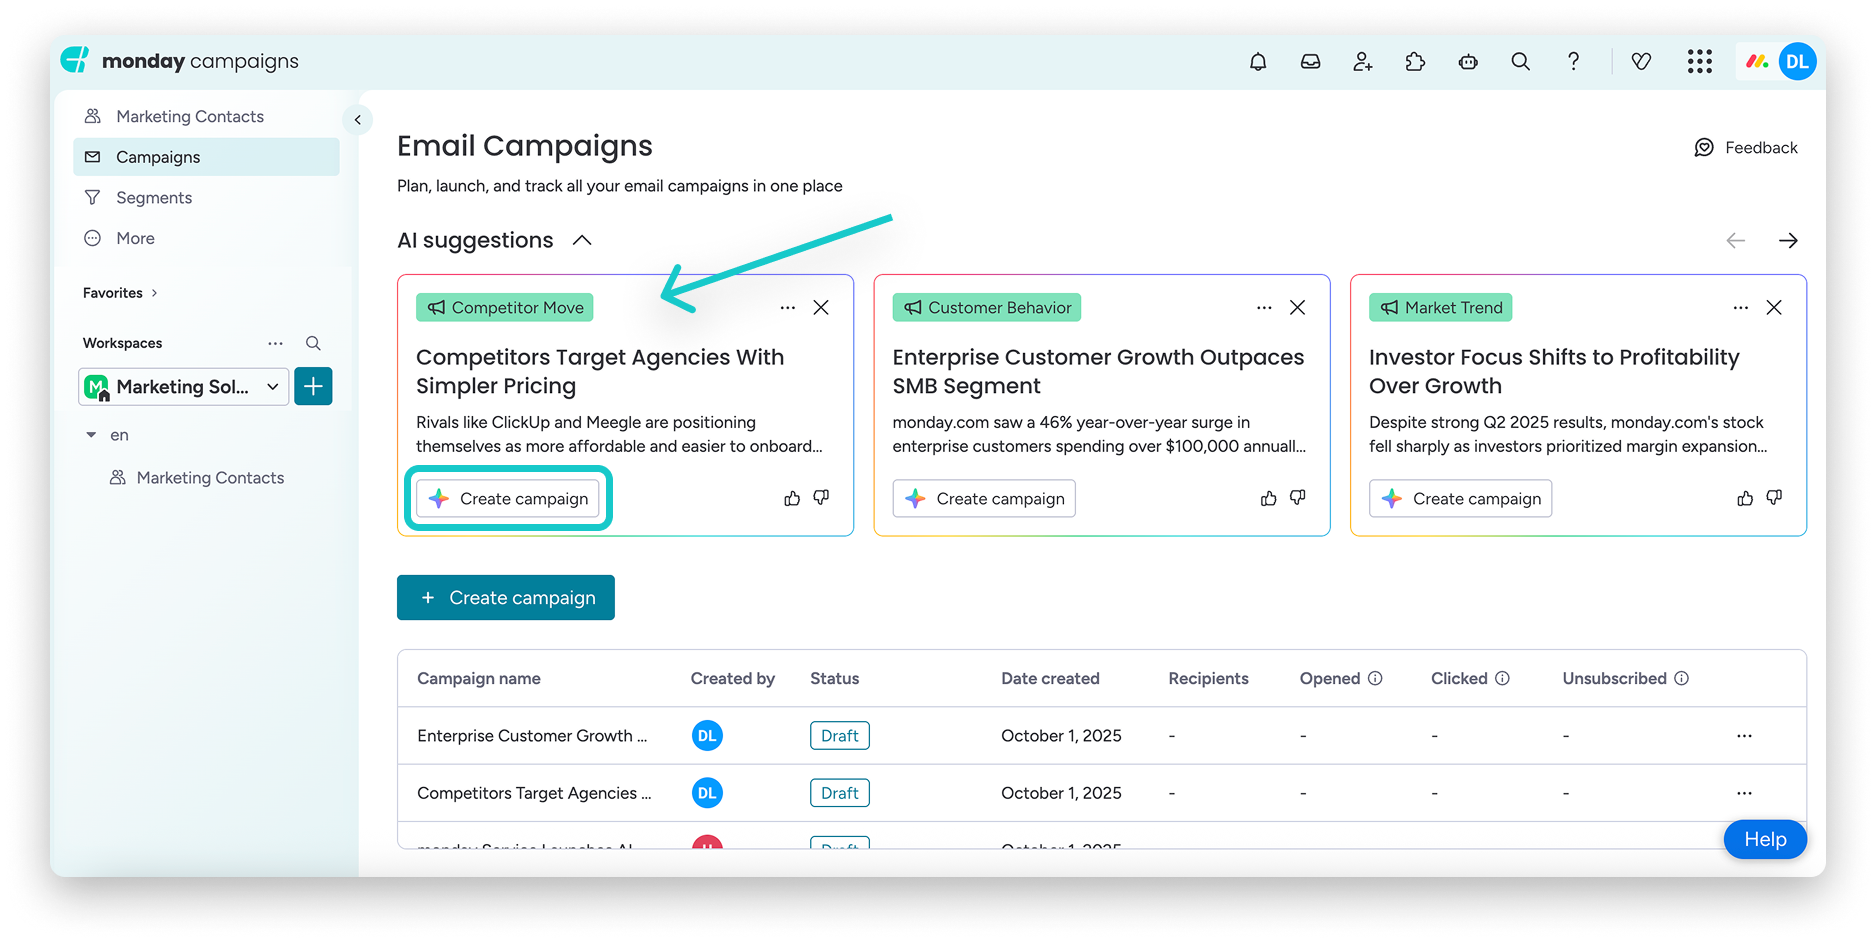Screen dimensions: 1876x942
Task: Click the Status column header
Action: point(834,678)
